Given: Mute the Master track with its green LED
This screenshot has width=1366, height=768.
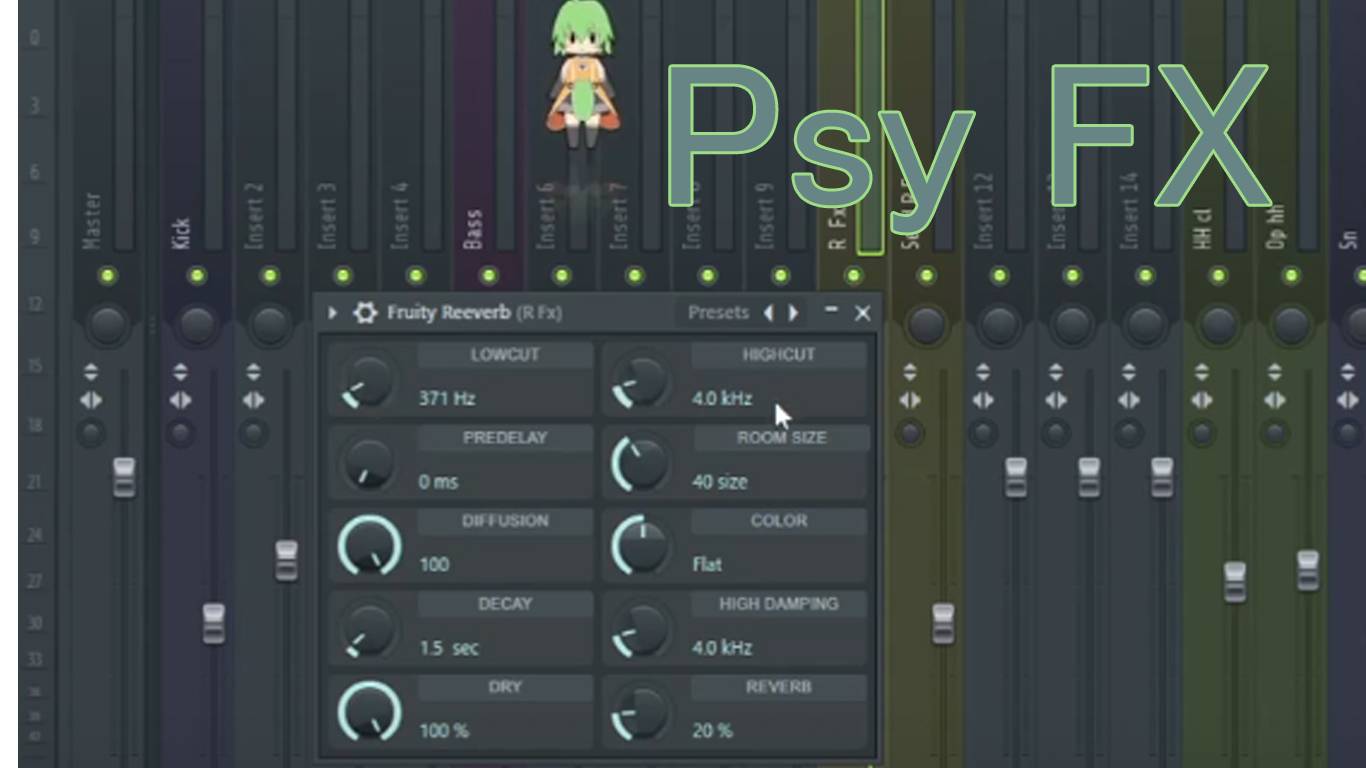Looking at the screenshot, I should [x=108, y=276].
